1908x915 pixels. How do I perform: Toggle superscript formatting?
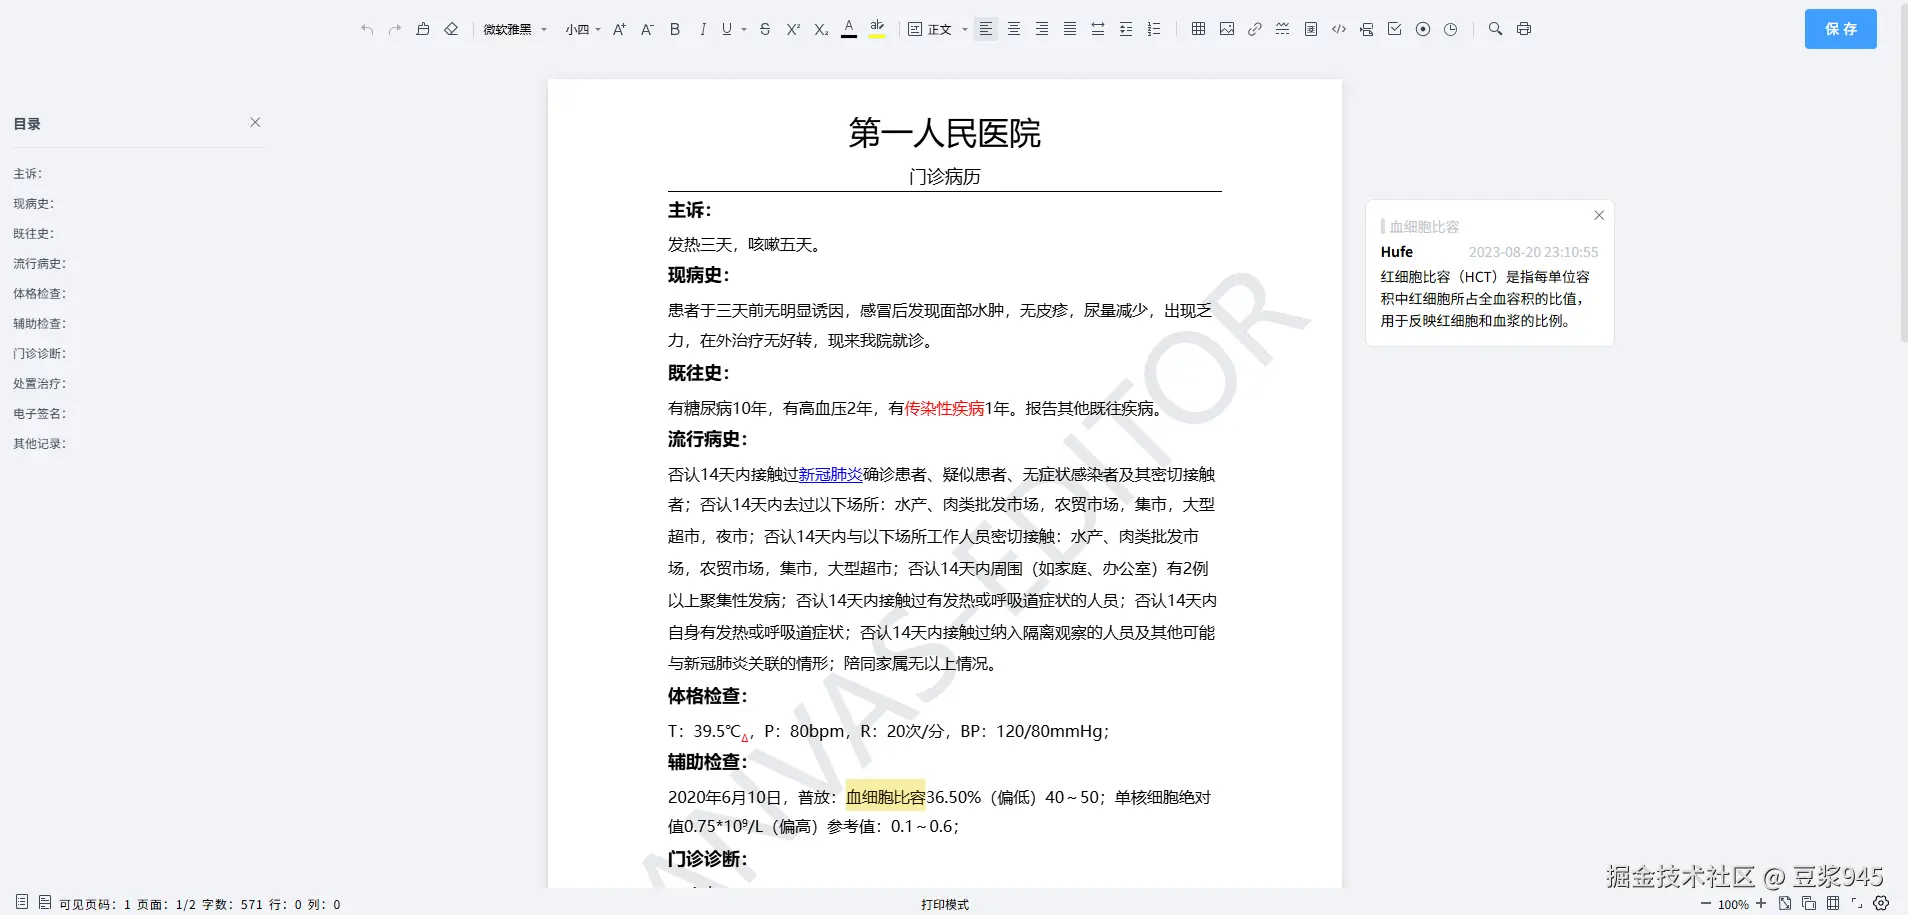793,30
